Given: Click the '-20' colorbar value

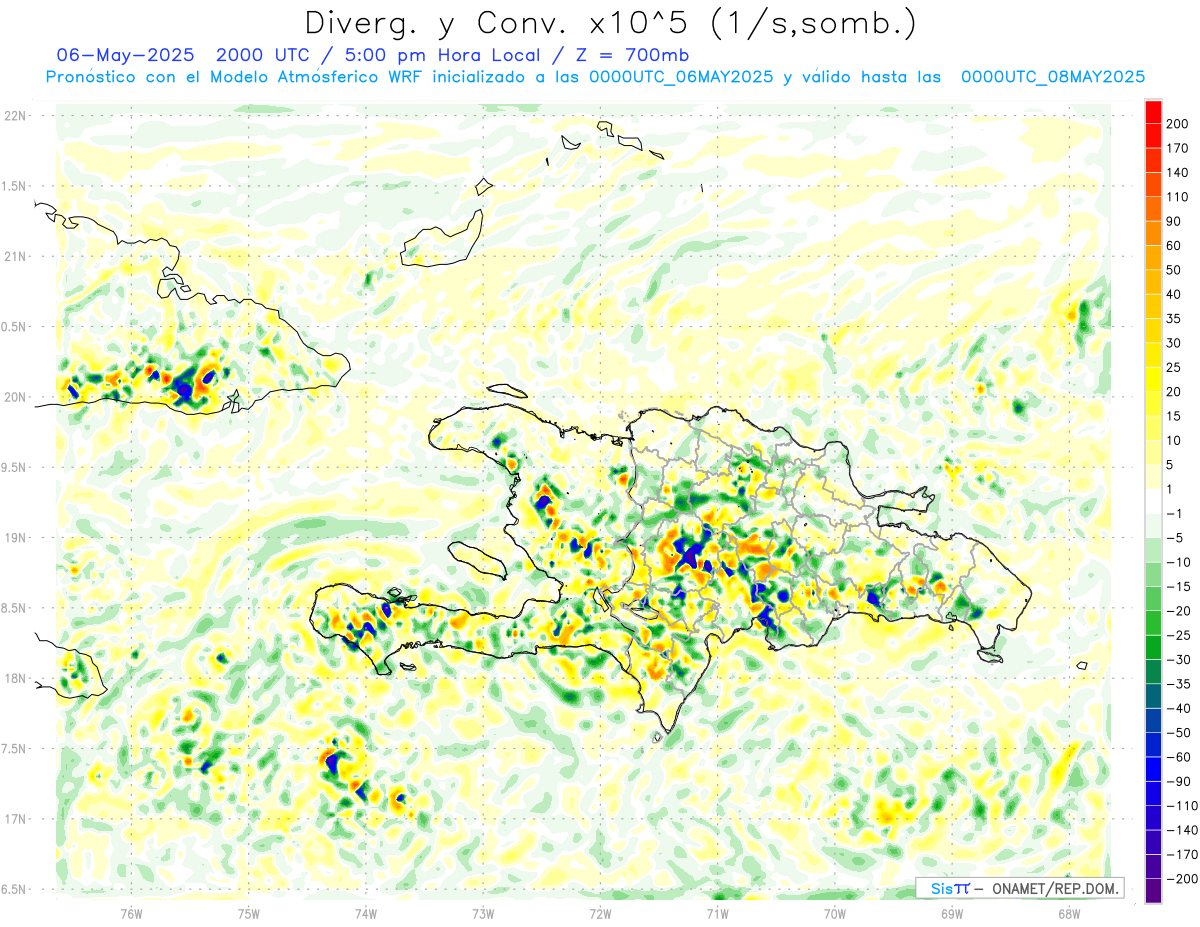Looking at the screenshot, I should pos(1179,611).
